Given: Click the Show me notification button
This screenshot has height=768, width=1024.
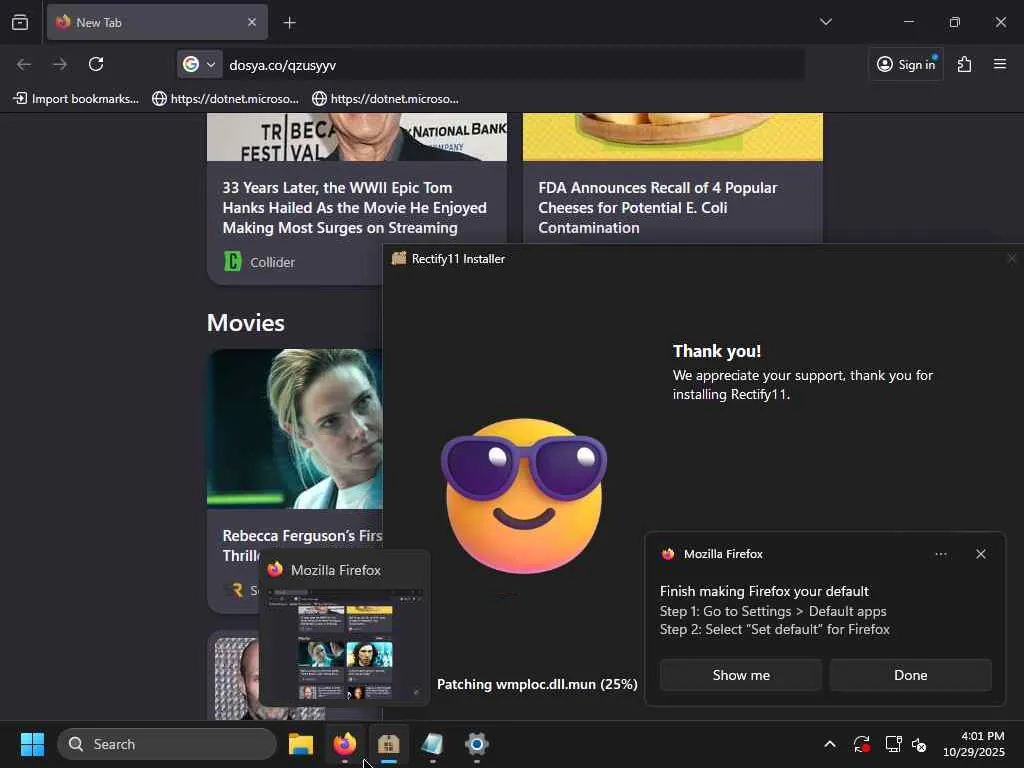Looking at the screenshot, I should tap(741, 675).
